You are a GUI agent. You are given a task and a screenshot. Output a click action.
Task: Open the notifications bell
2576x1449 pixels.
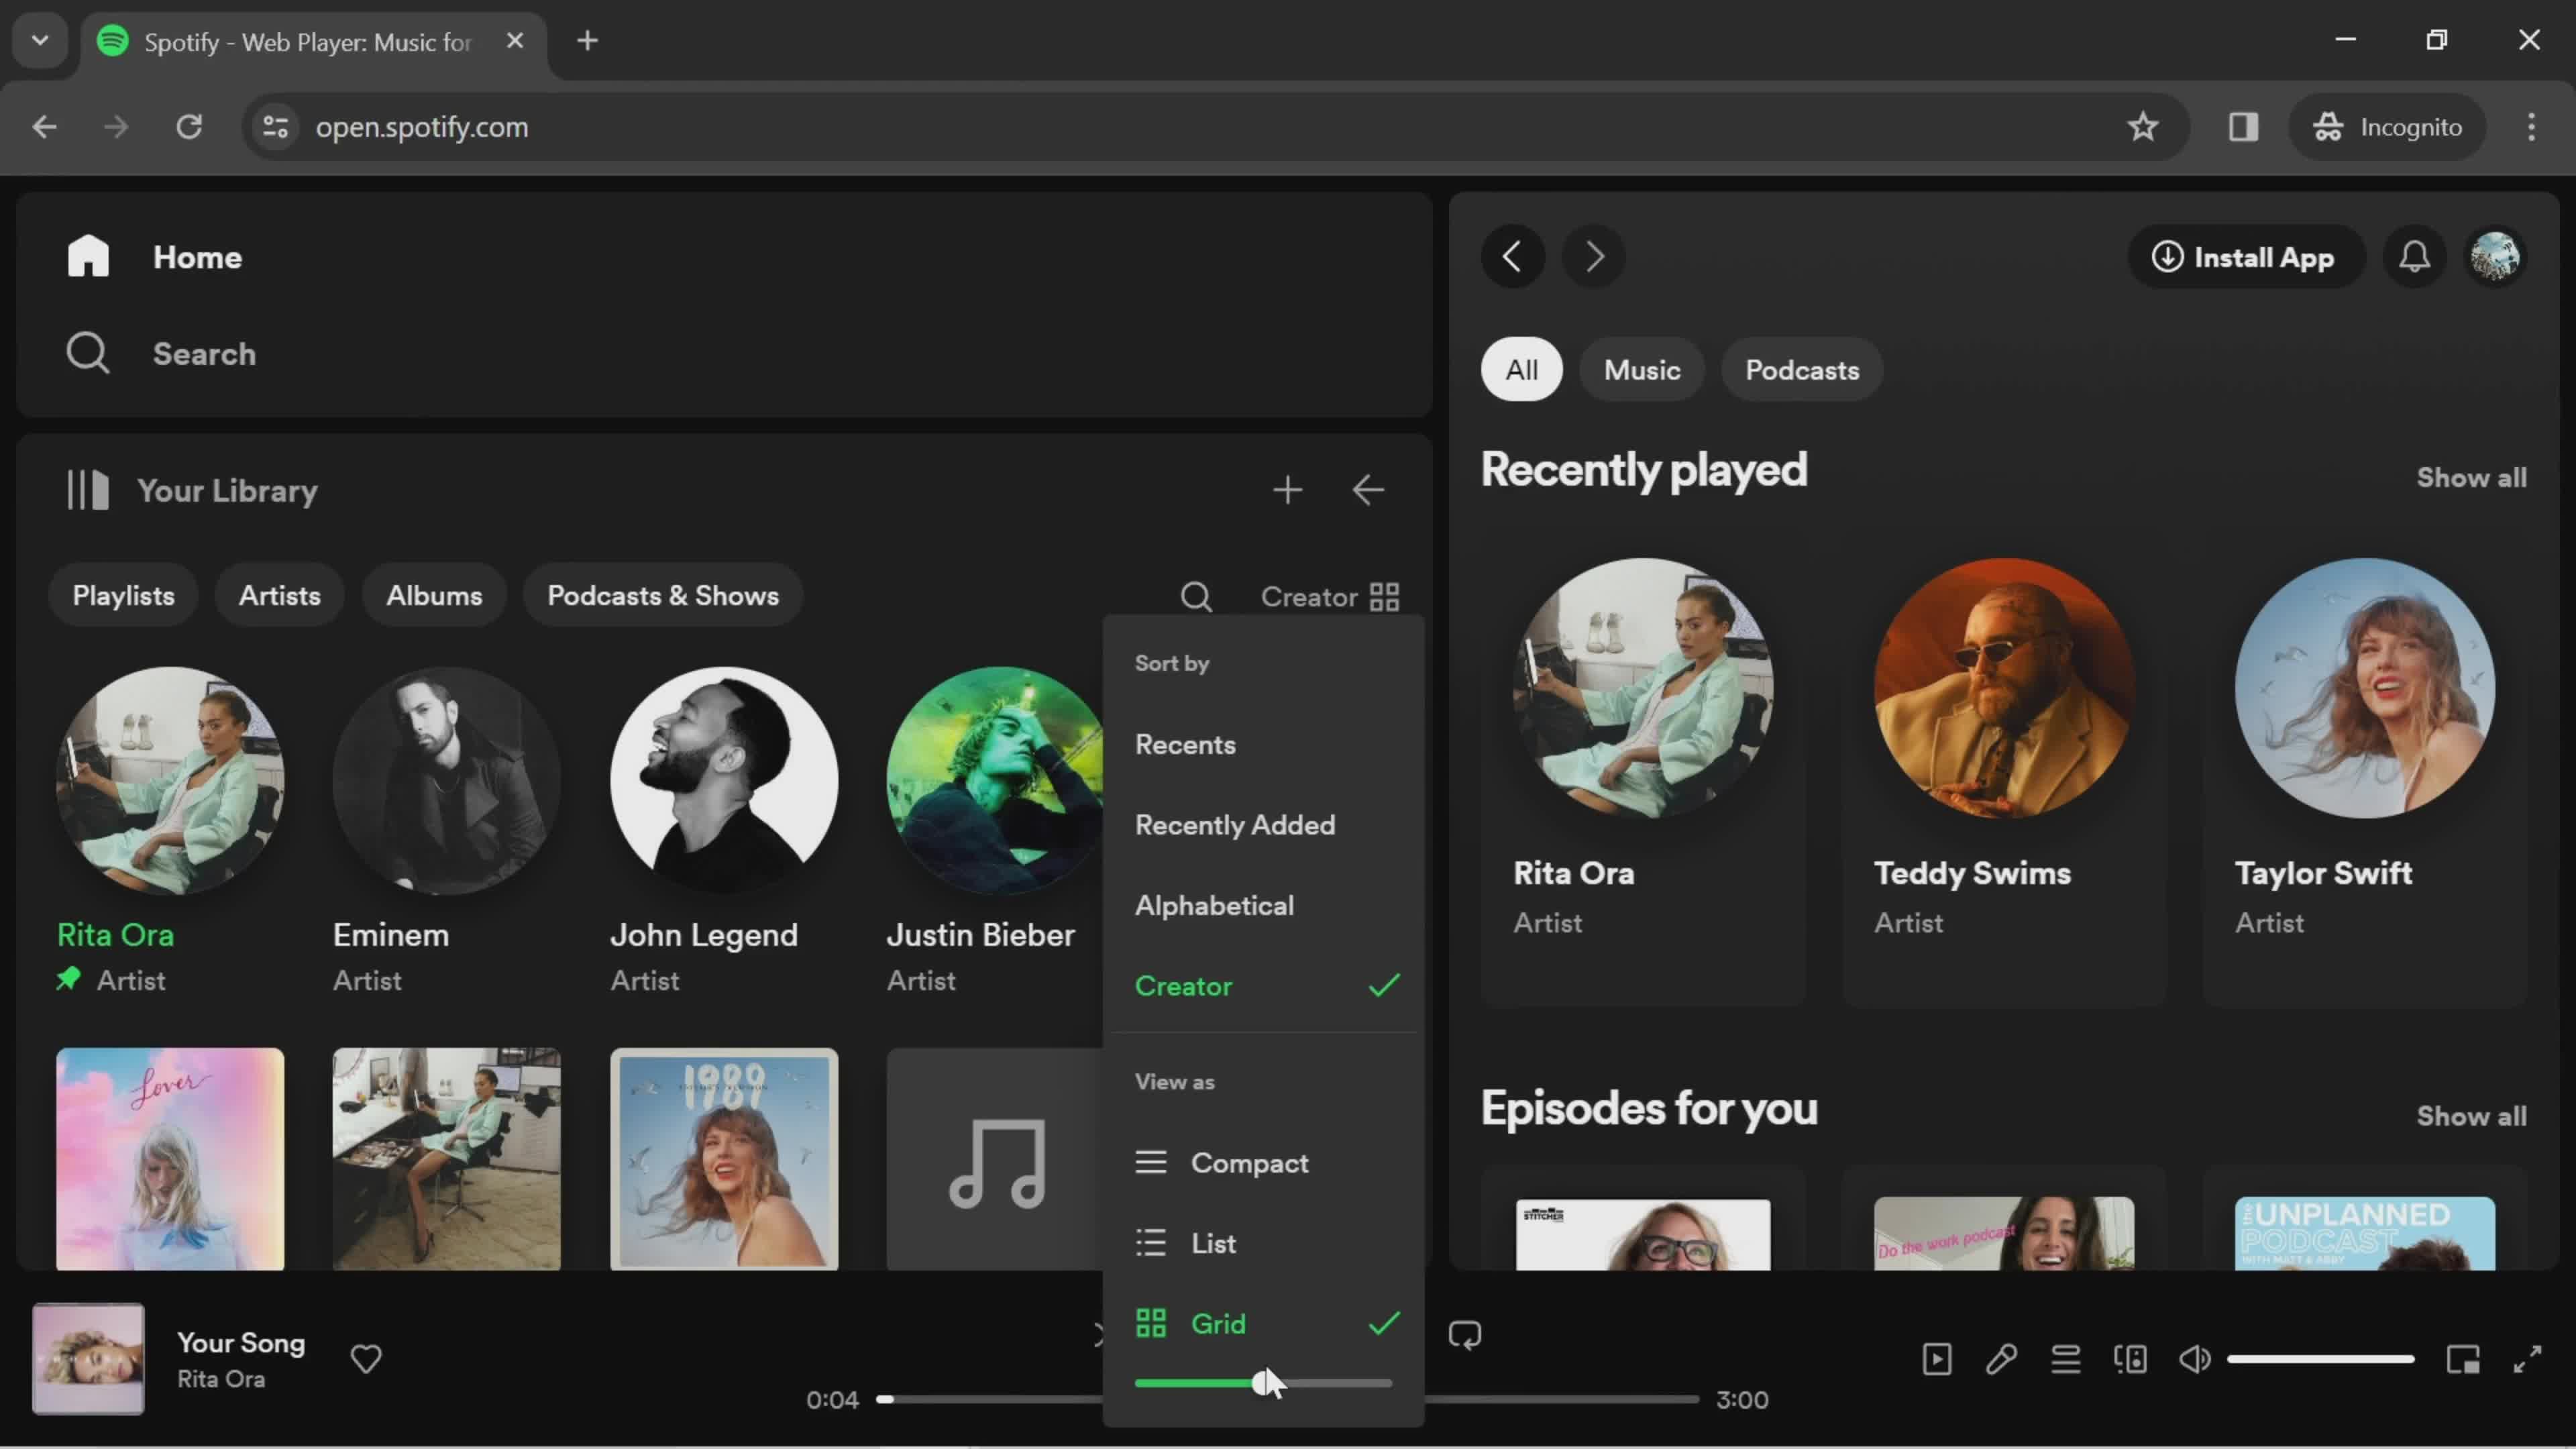coord(2414,257)
